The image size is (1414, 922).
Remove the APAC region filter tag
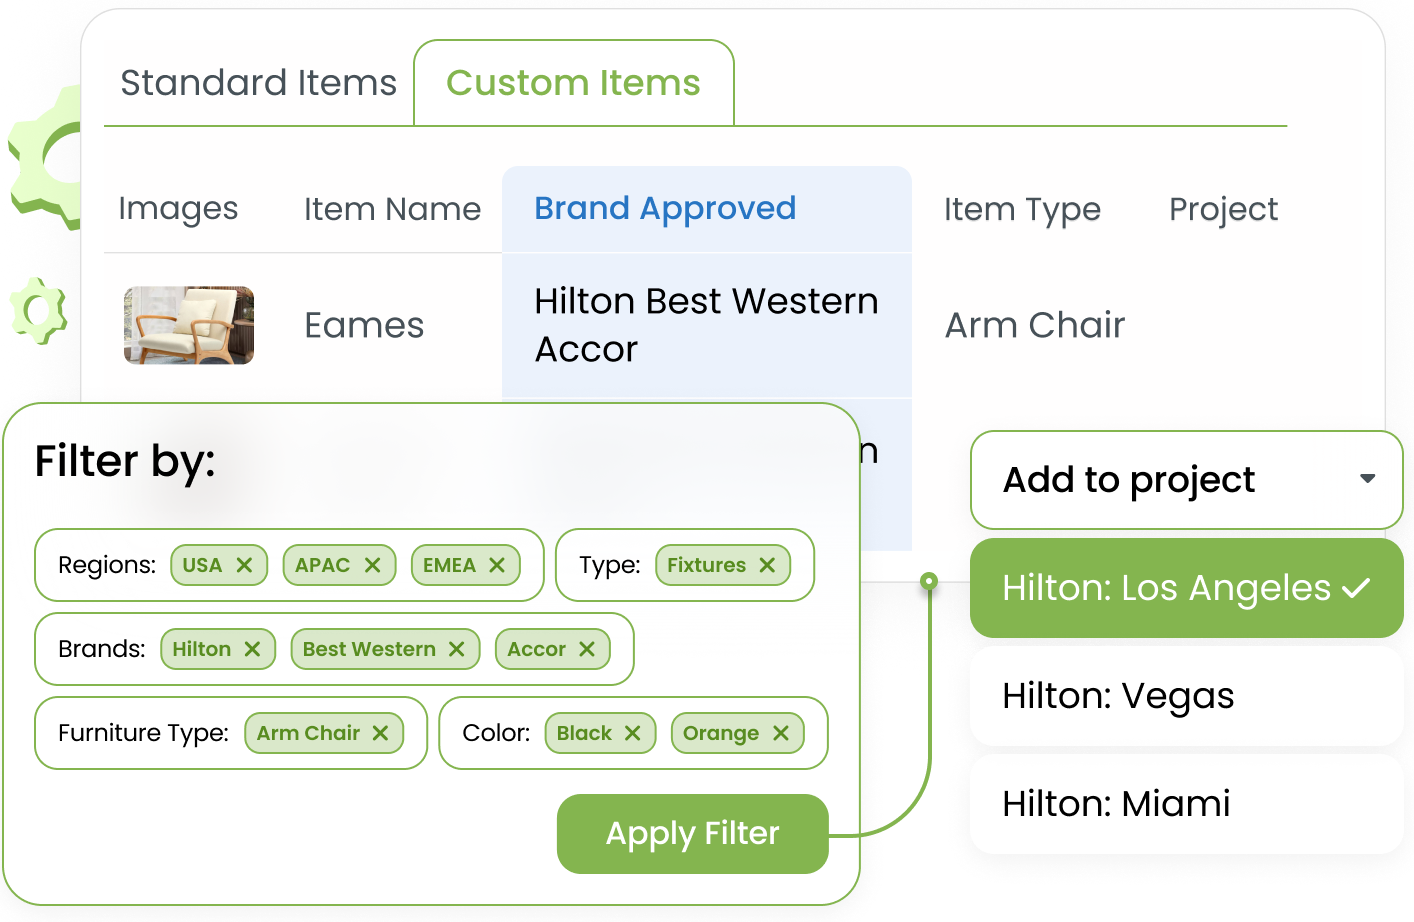(x=372, y=565)
